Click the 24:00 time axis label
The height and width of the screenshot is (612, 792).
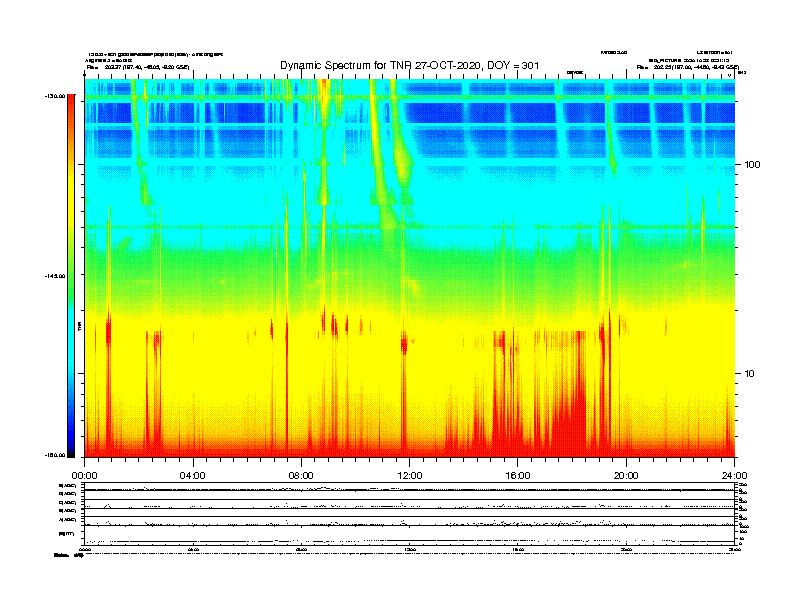pos(734,476)
